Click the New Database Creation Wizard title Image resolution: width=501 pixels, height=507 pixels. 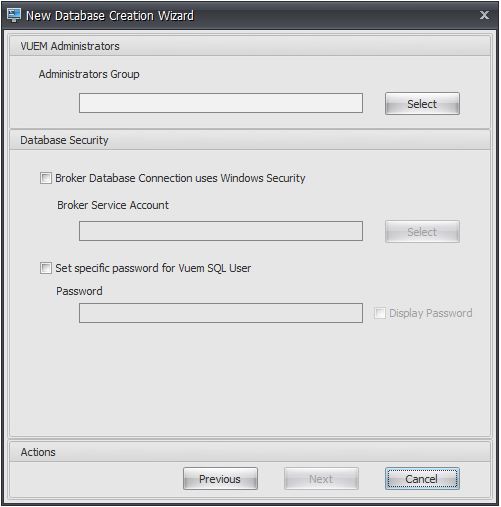tap(110, 16)
